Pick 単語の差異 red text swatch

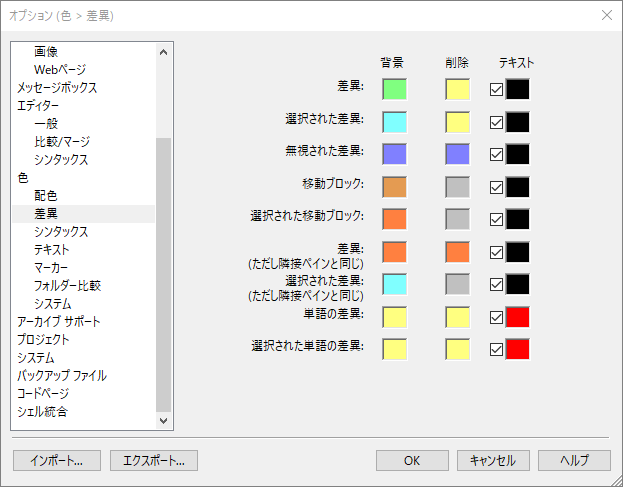(x=517, y=317)
